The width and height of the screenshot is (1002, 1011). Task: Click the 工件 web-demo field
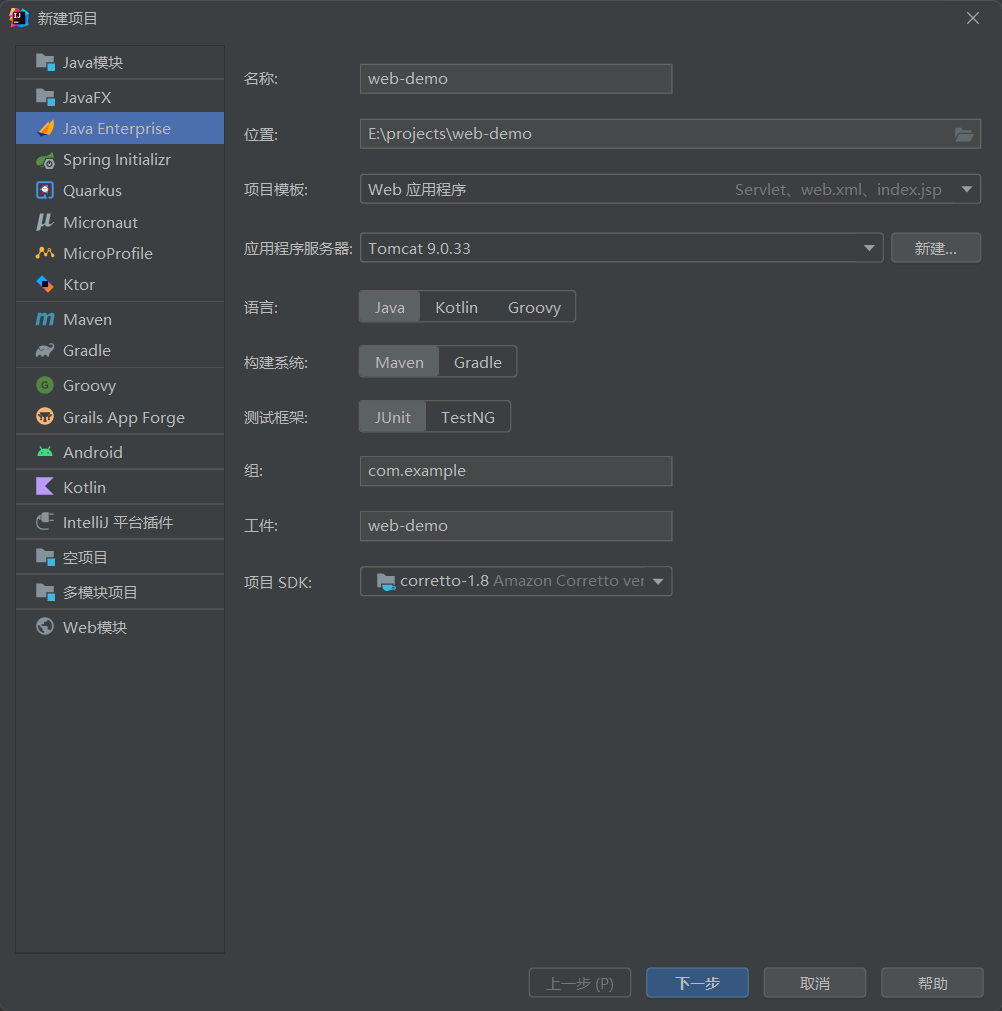pyautogui.click(x=516, y=525)
